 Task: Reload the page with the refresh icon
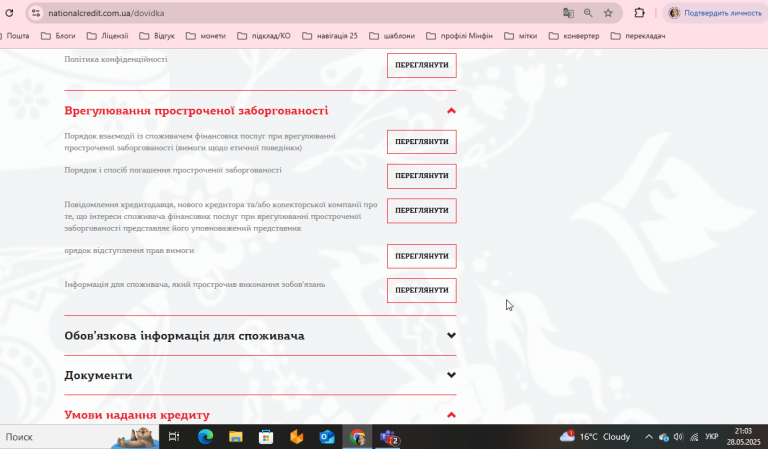click(x=9, y=13)
